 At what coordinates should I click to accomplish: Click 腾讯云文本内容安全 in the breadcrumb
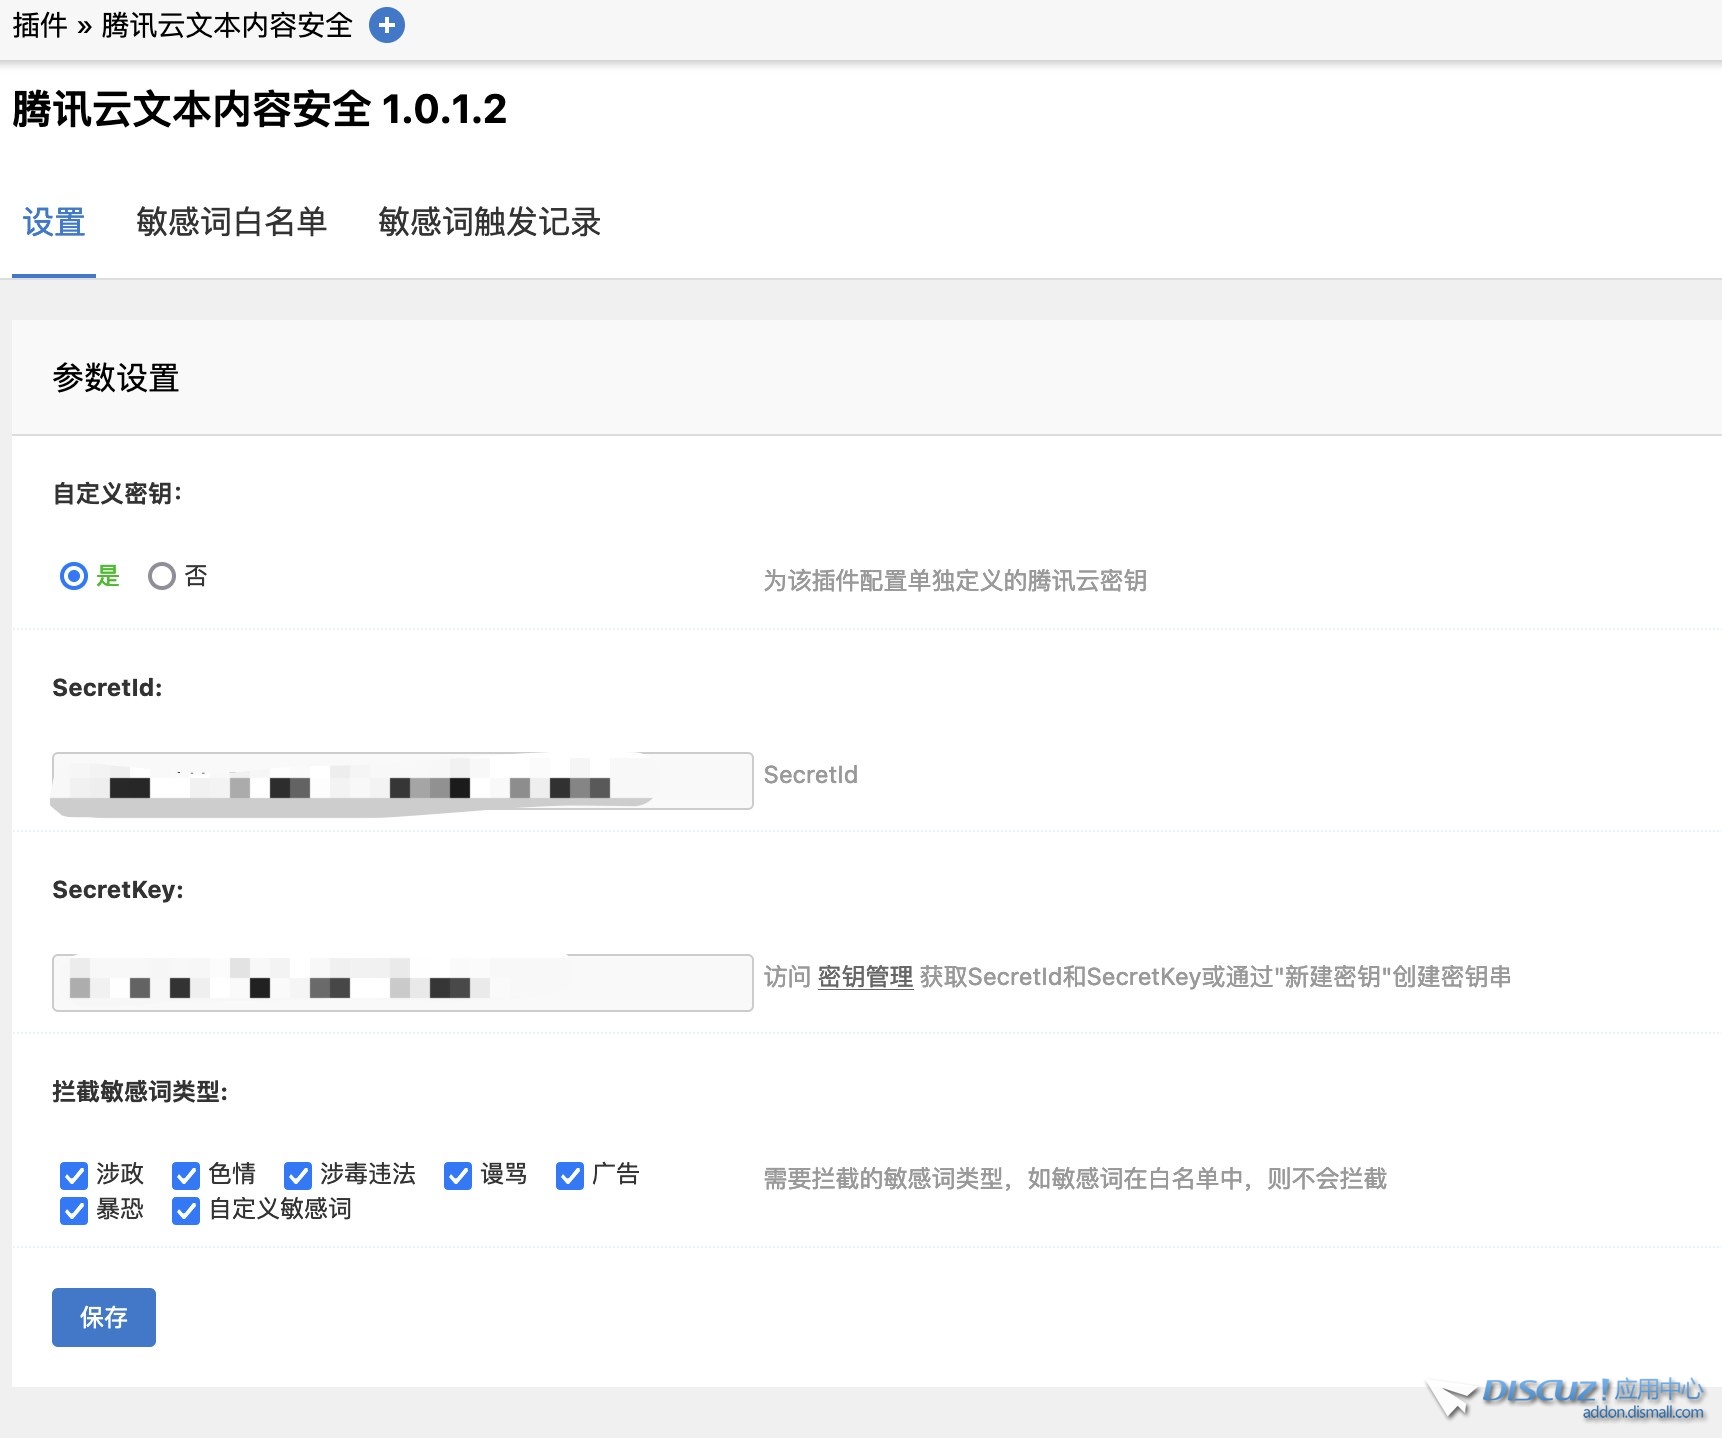click(227, 25)
